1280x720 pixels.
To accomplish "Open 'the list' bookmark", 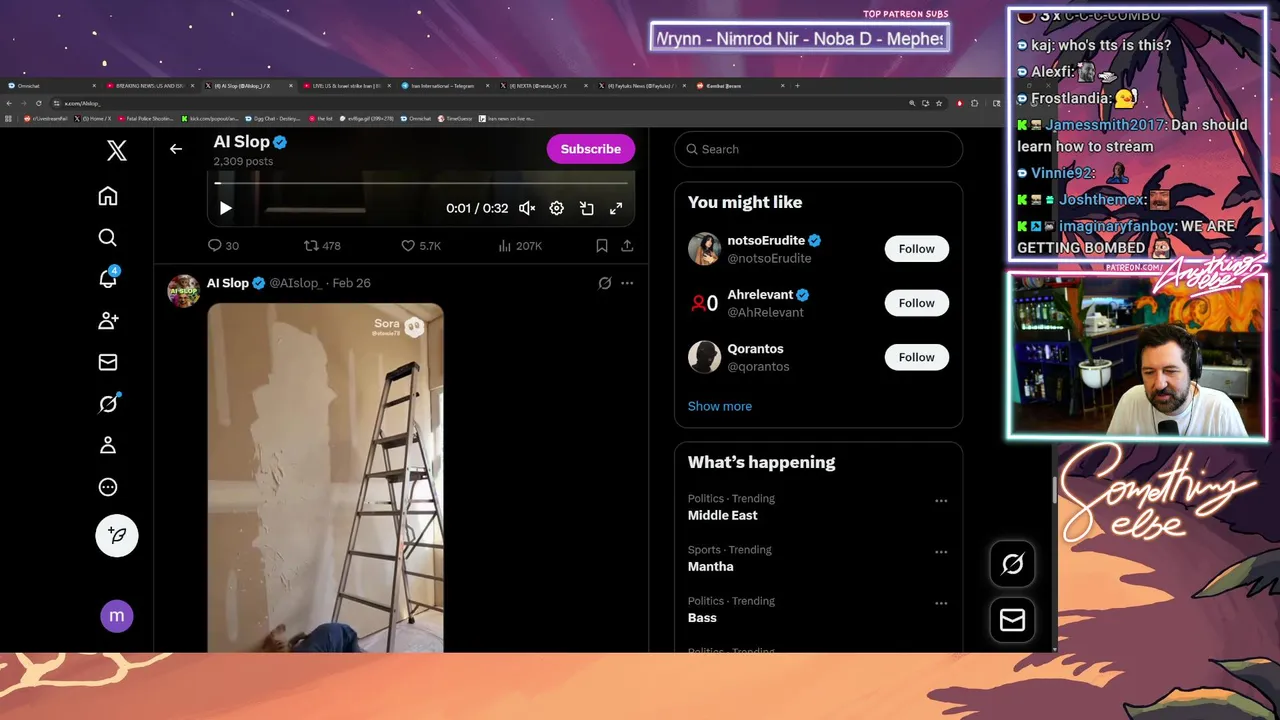I will tap(321, 118).
